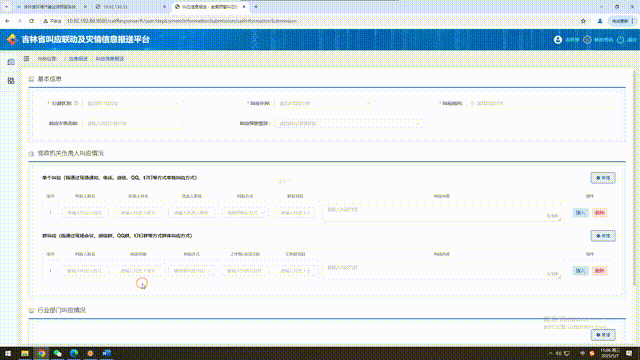
Task: Reload the page with browser refresh icon
Action: (31, 21)
